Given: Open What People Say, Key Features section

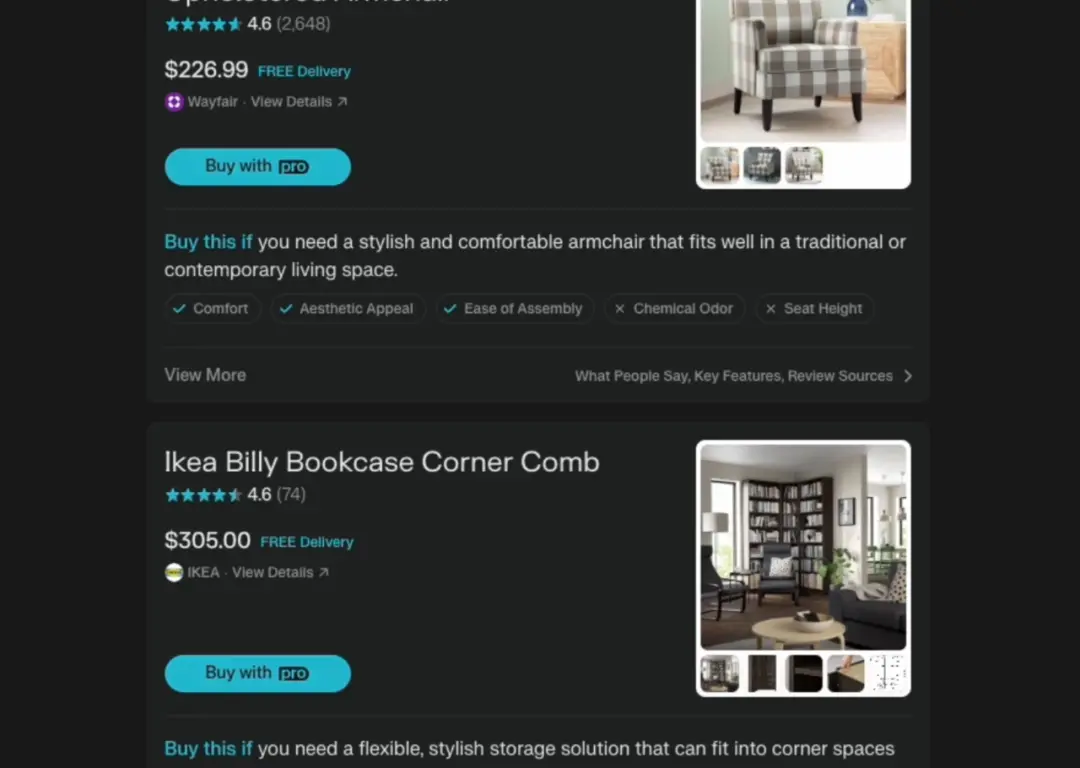Looking at the screenshot, I should pyautogui.click(x=734, y=376).
